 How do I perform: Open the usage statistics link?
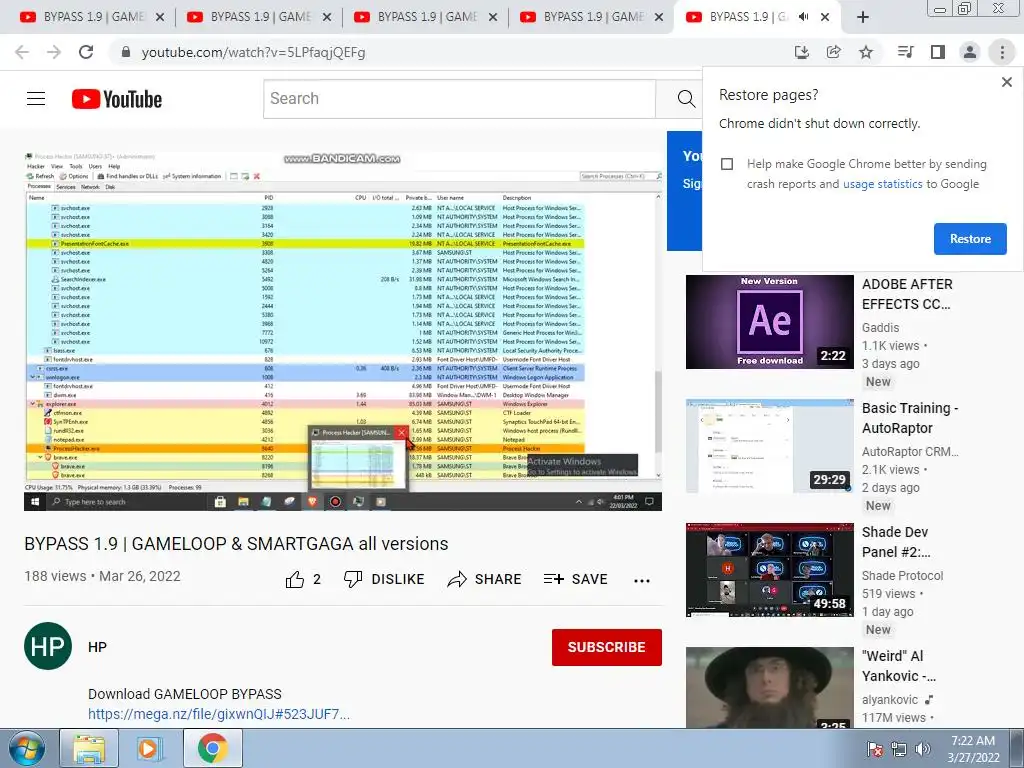pyautogui.click(x=882, y=184)
